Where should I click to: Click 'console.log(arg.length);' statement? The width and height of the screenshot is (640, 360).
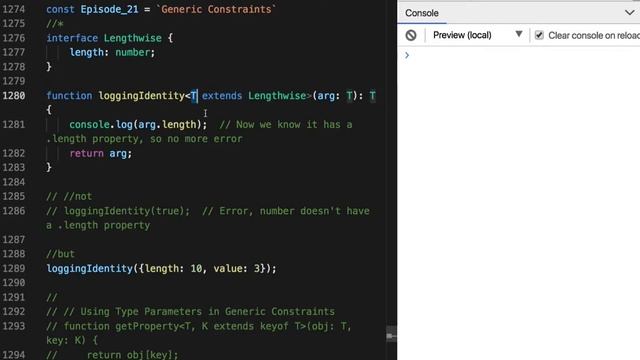[138, 124]
